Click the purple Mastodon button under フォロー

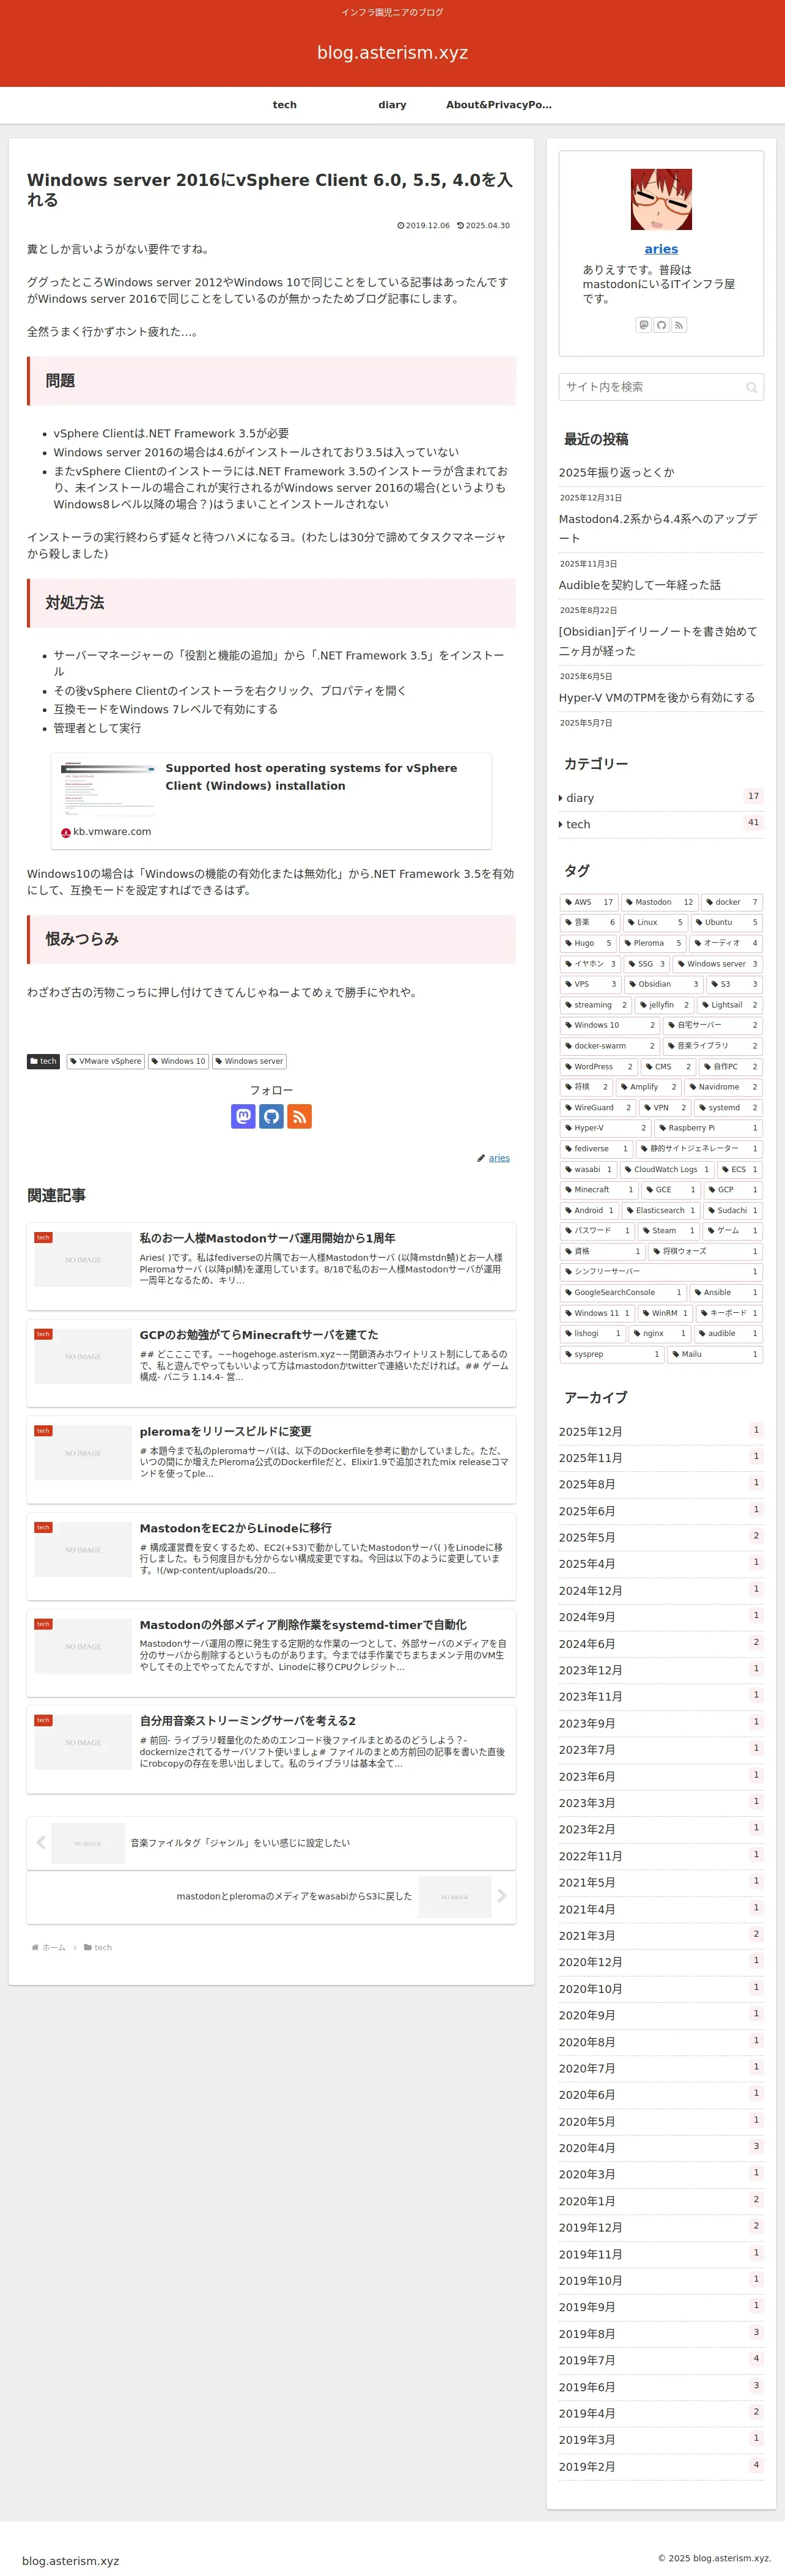[243, 1116]
